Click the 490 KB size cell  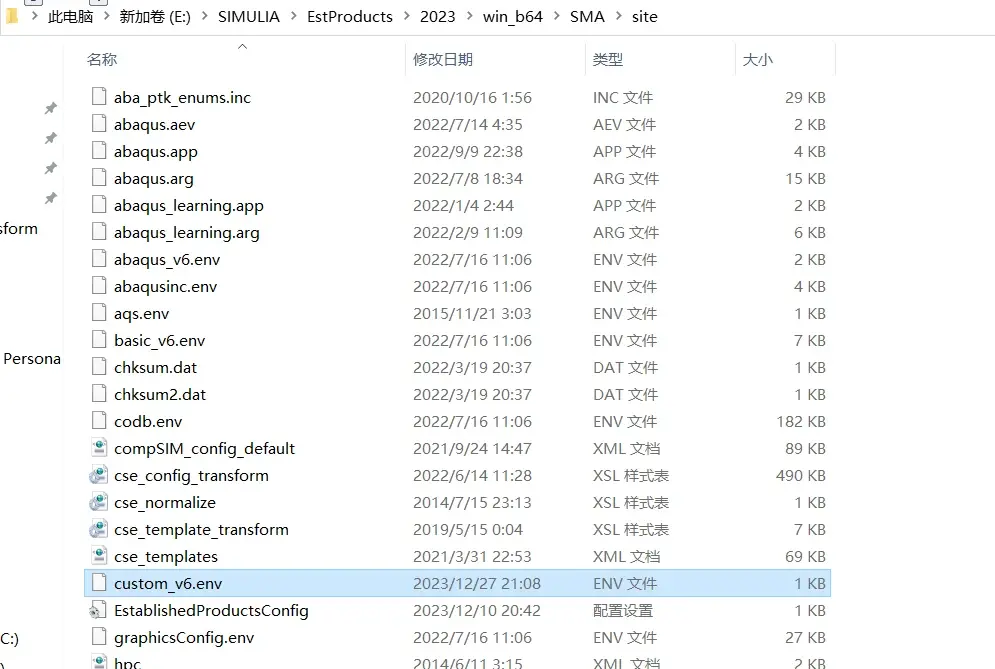(801, 475)
